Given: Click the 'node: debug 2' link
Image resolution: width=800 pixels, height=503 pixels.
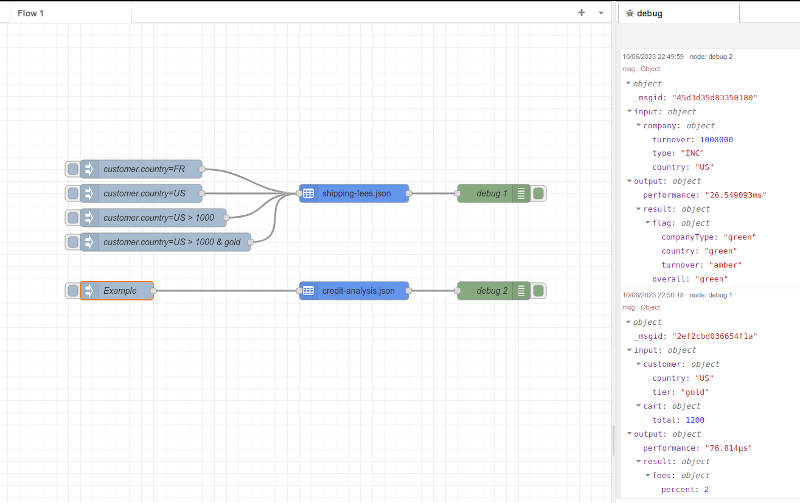Looking at the screenshot, I should [x=711, y=57].
